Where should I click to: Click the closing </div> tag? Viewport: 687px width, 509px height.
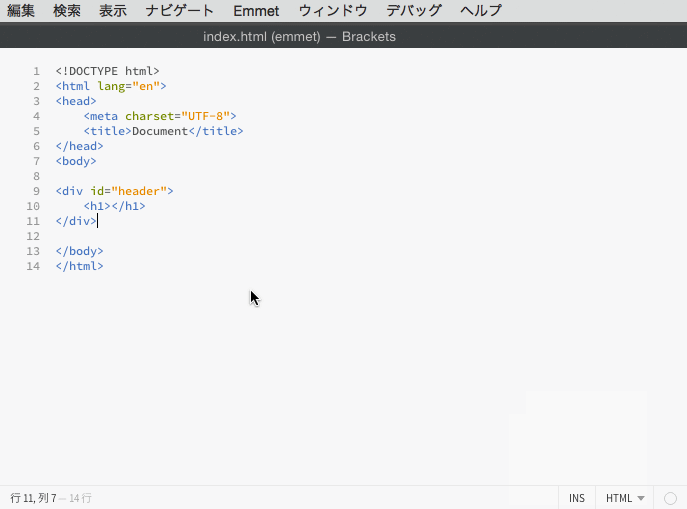76,221
